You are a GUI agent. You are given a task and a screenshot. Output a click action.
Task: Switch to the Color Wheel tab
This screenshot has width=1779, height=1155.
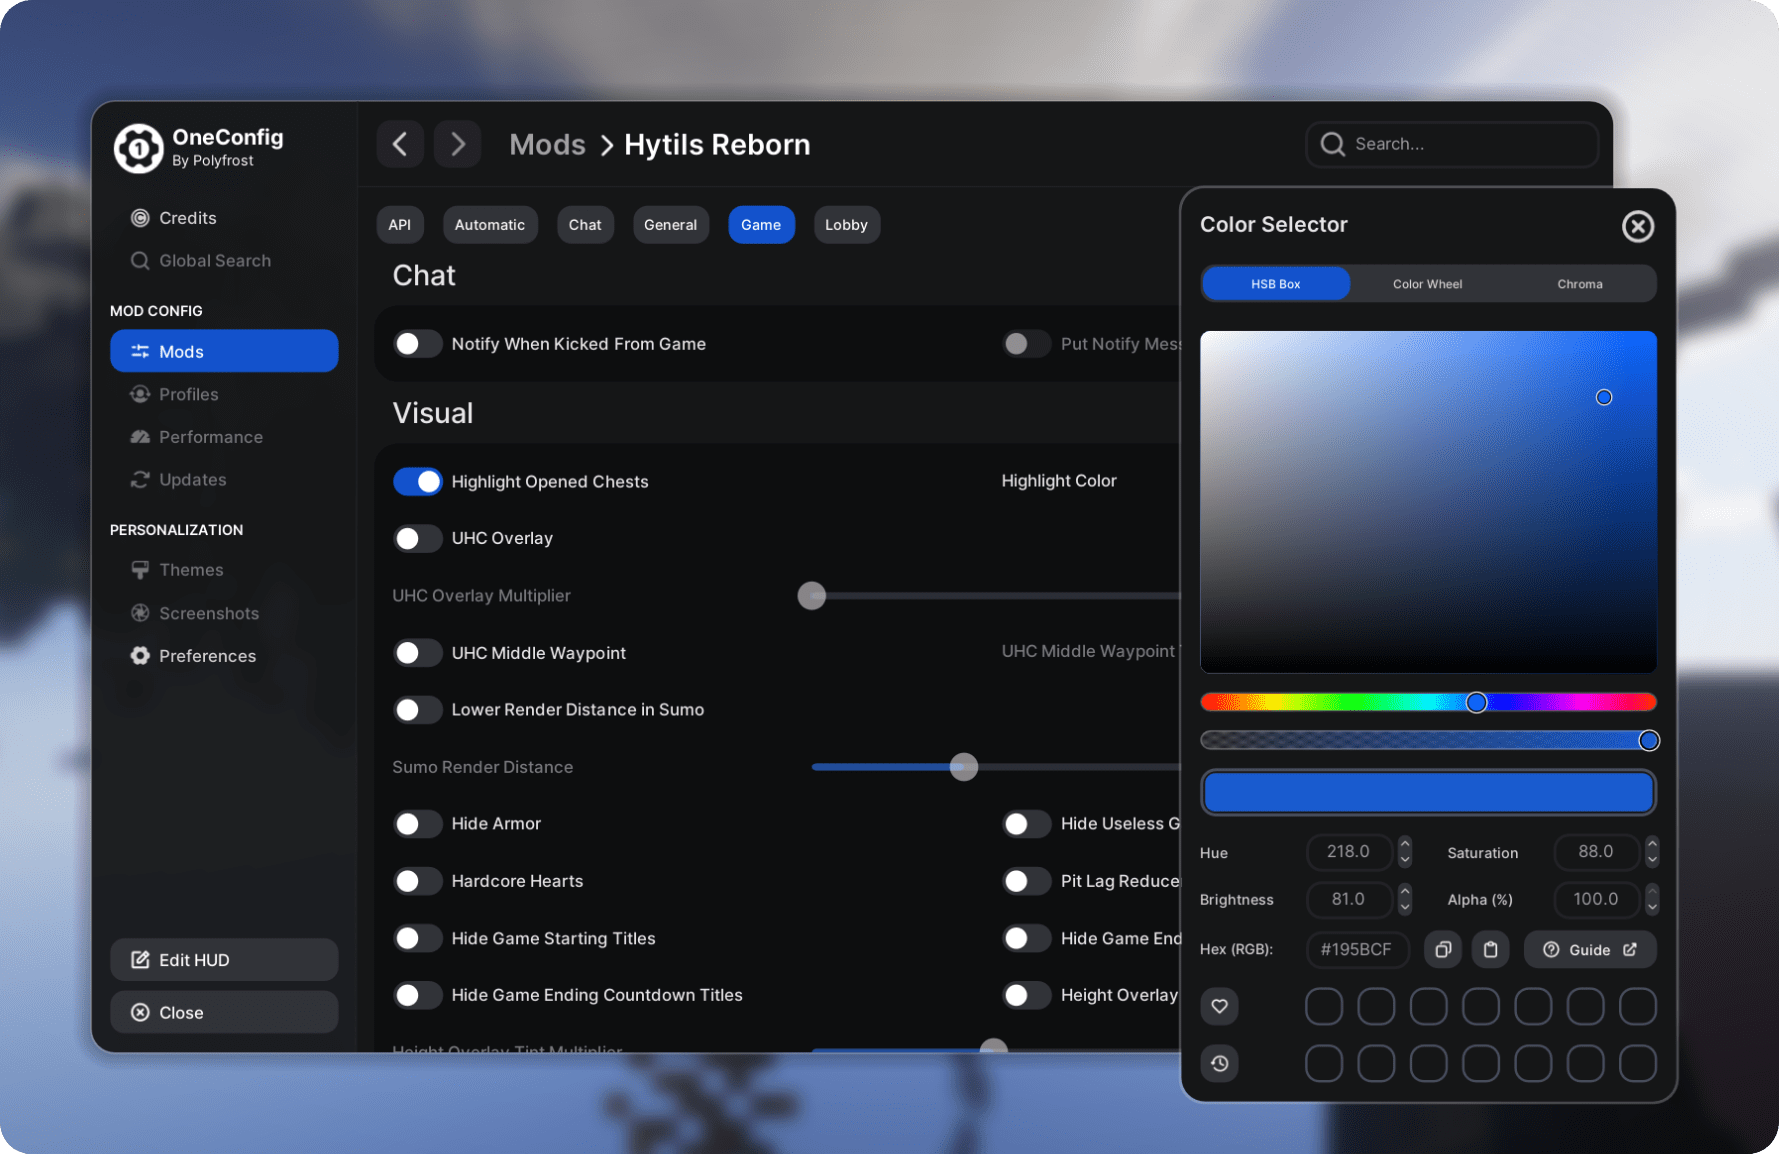(x=1427, y=284)
